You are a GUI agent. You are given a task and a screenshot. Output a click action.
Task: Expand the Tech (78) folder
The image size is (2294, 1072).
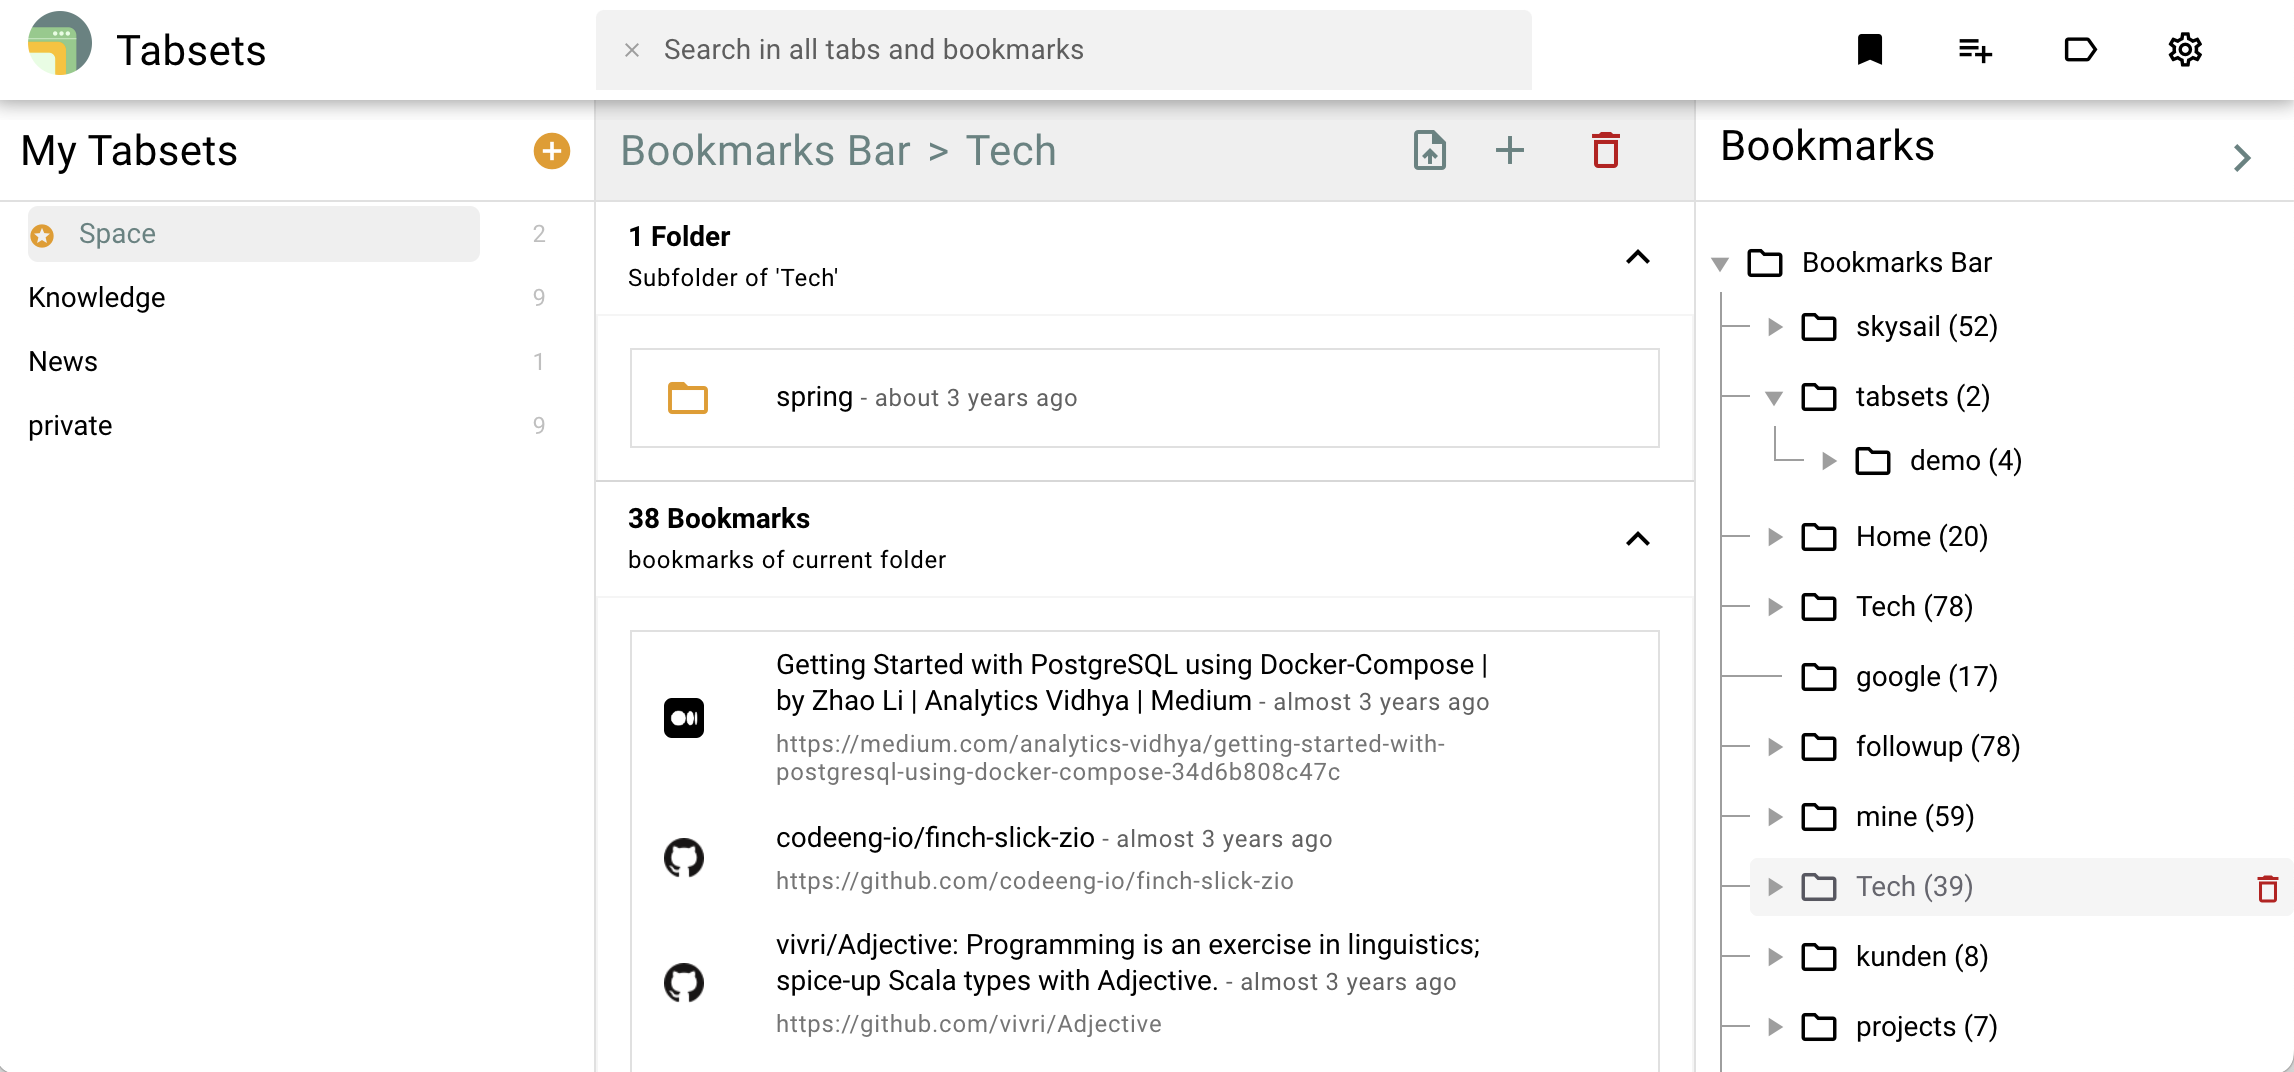[1775, 607]
